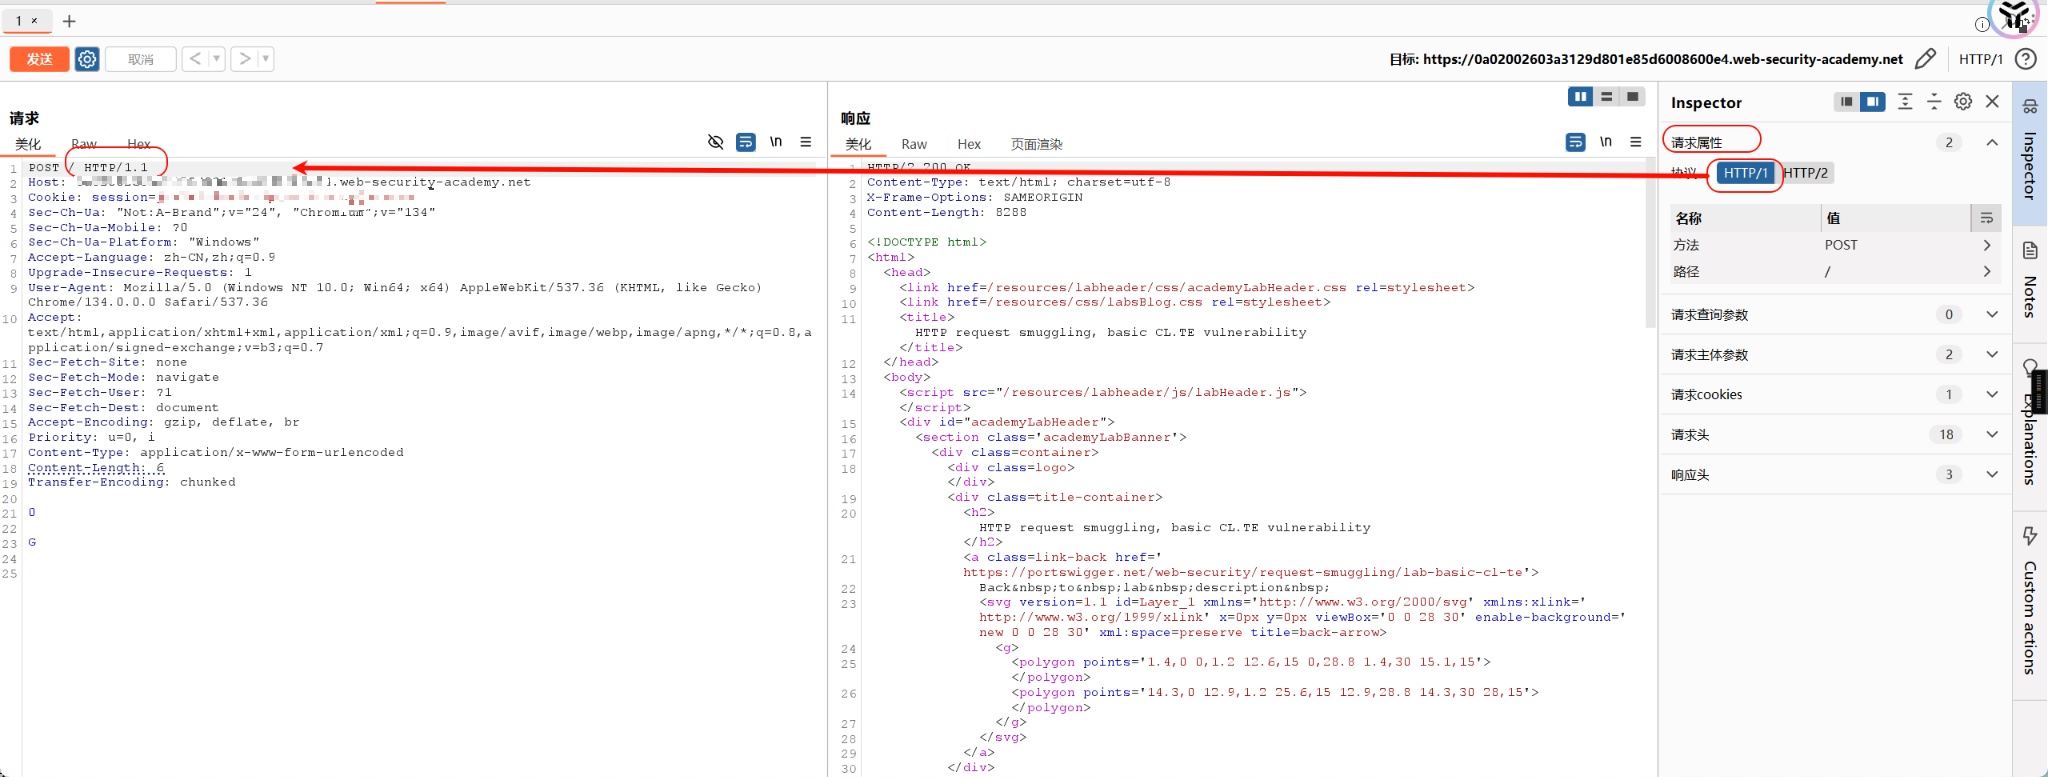Open response editor hamburger menu
2048x777 pixels.
pyautogui.click(x=1636, y=142)
